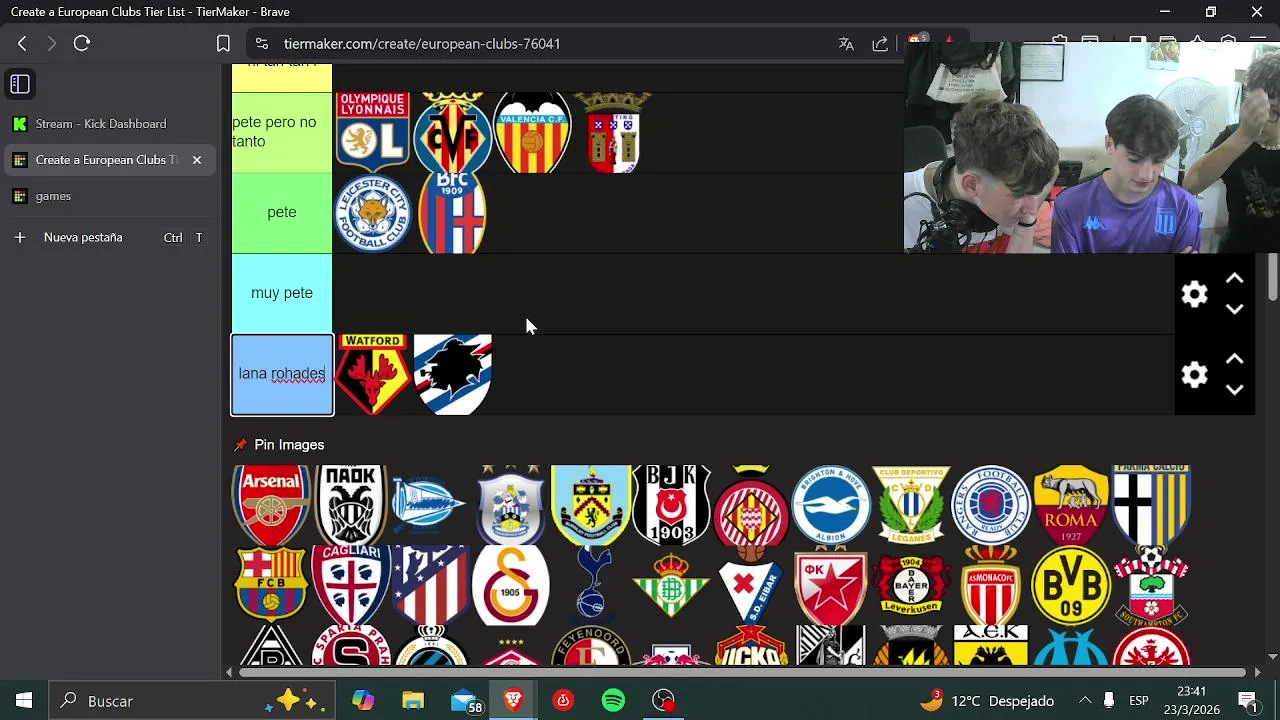Image resolution: width=1280 pixels, height=720 pixels.
Task: Click the browser back arrow
Action: coord(22,44)
